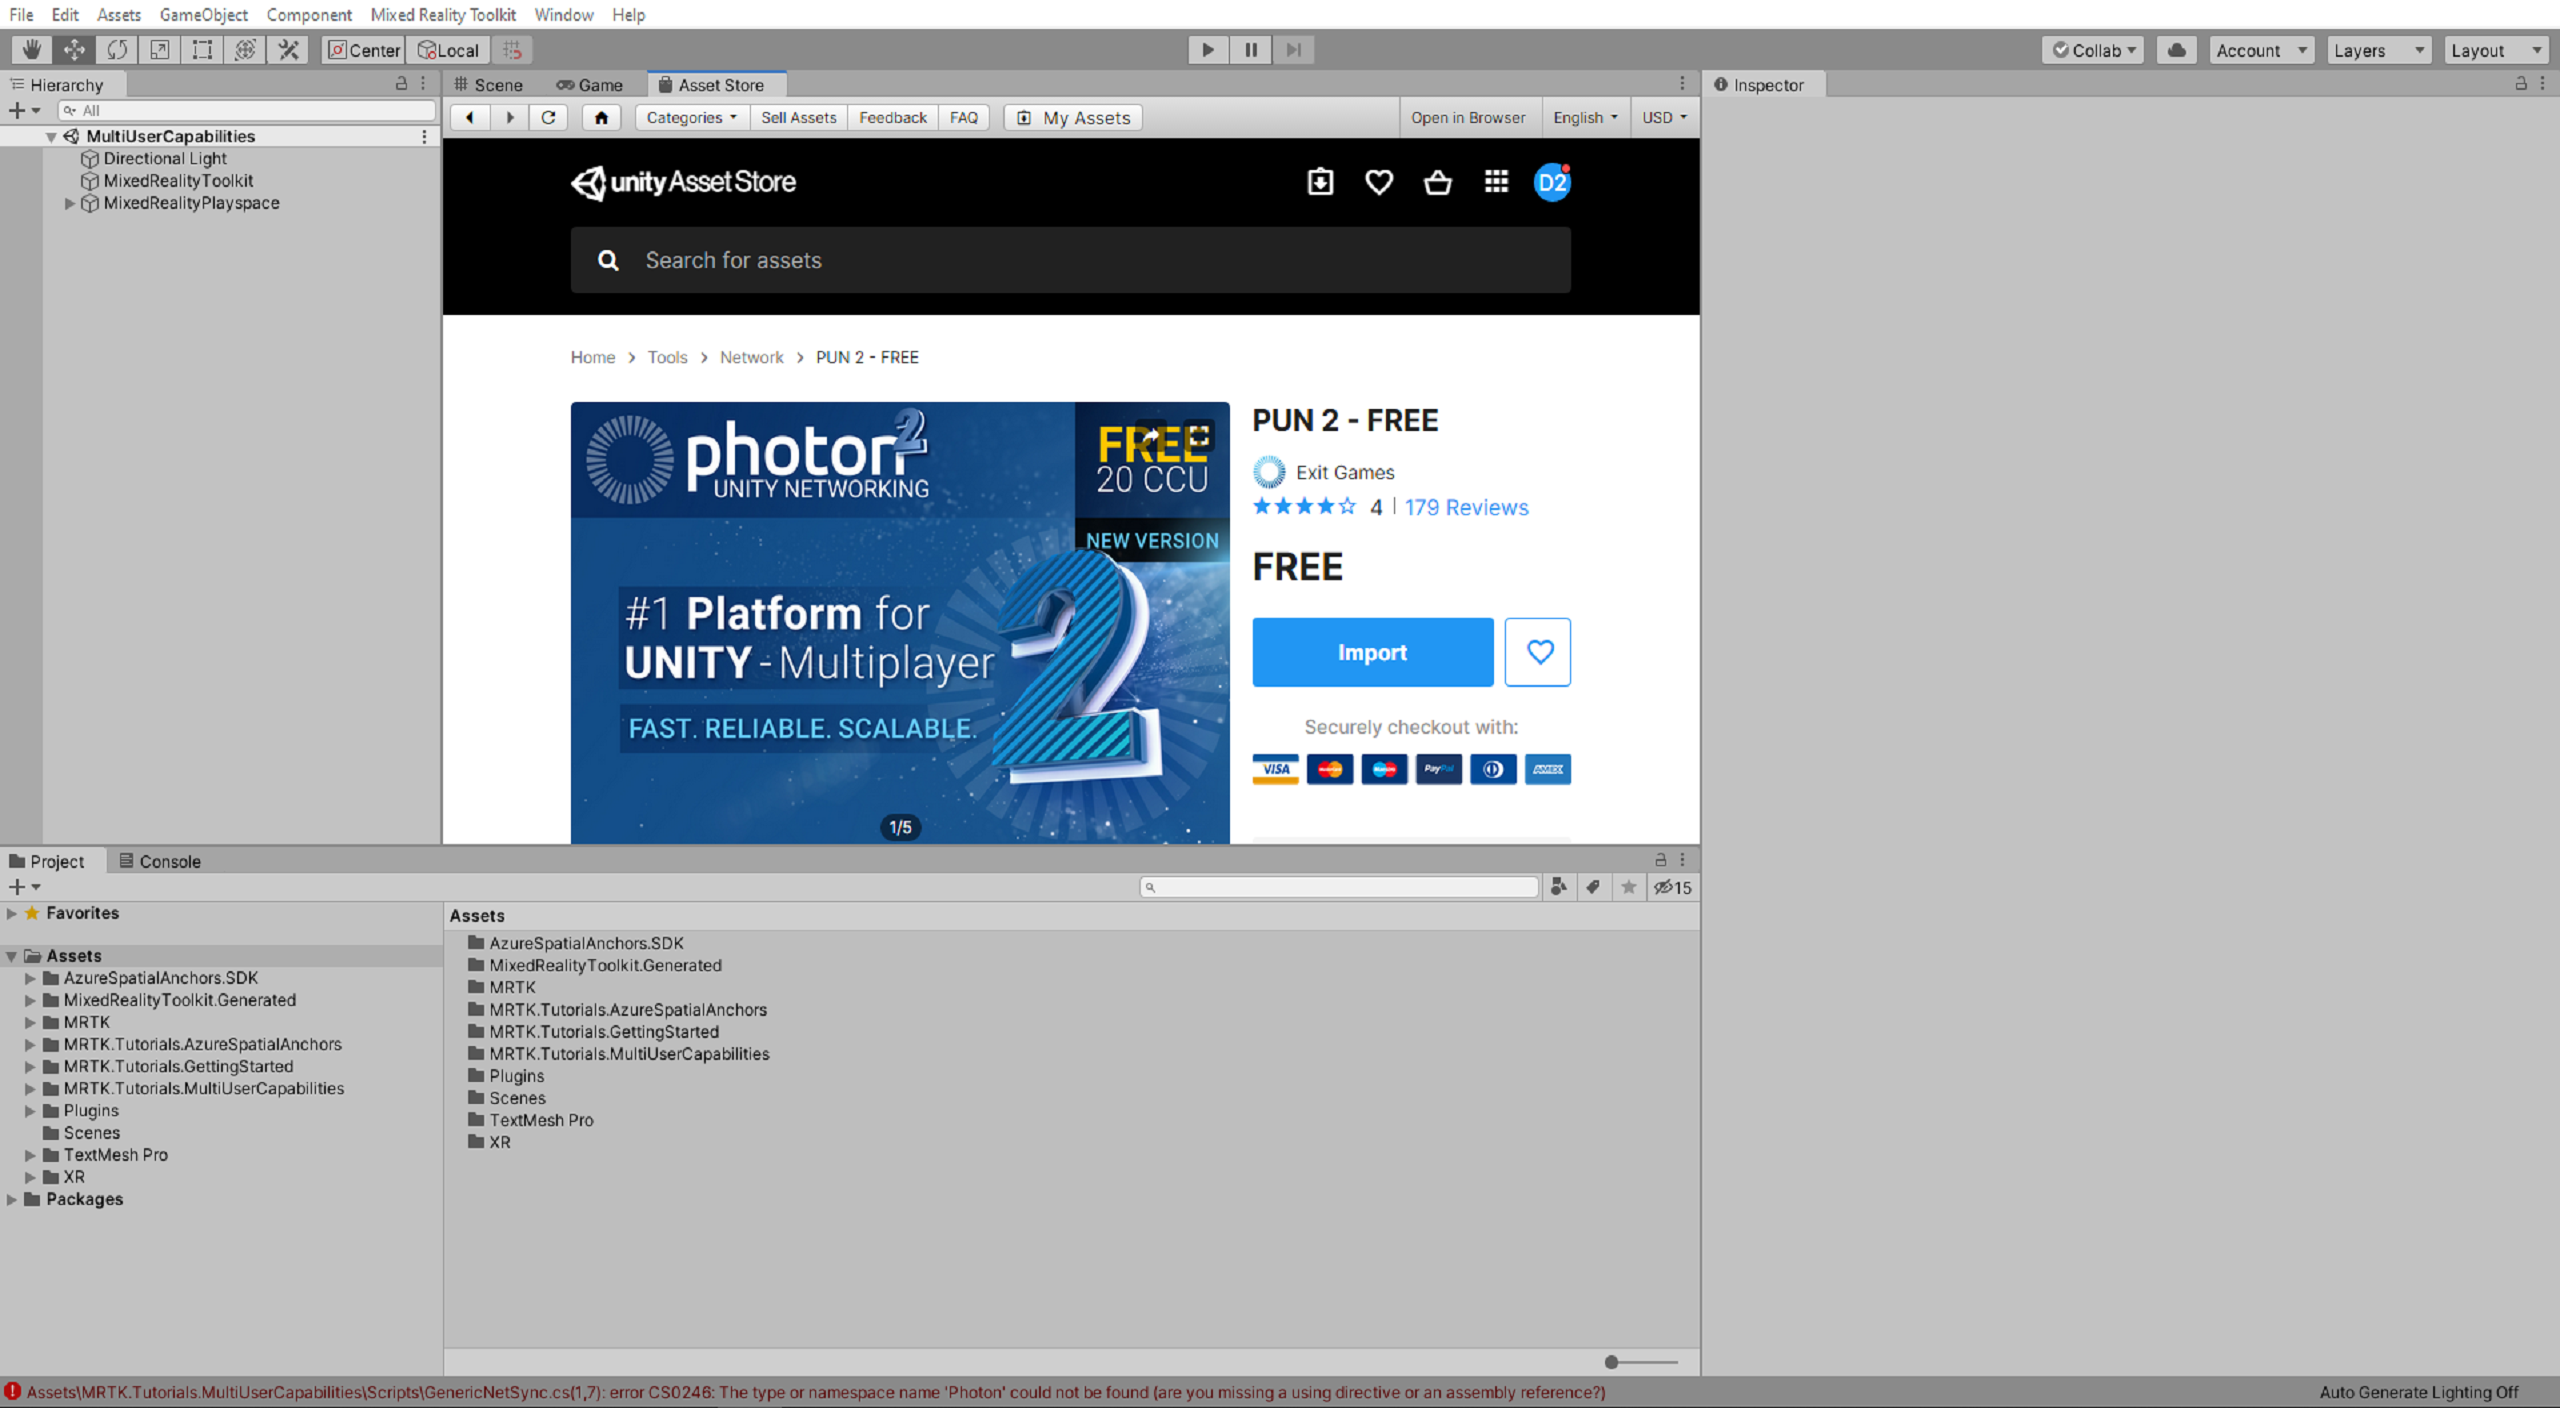Click the play button to run scene

click(x=1208, y=49)
